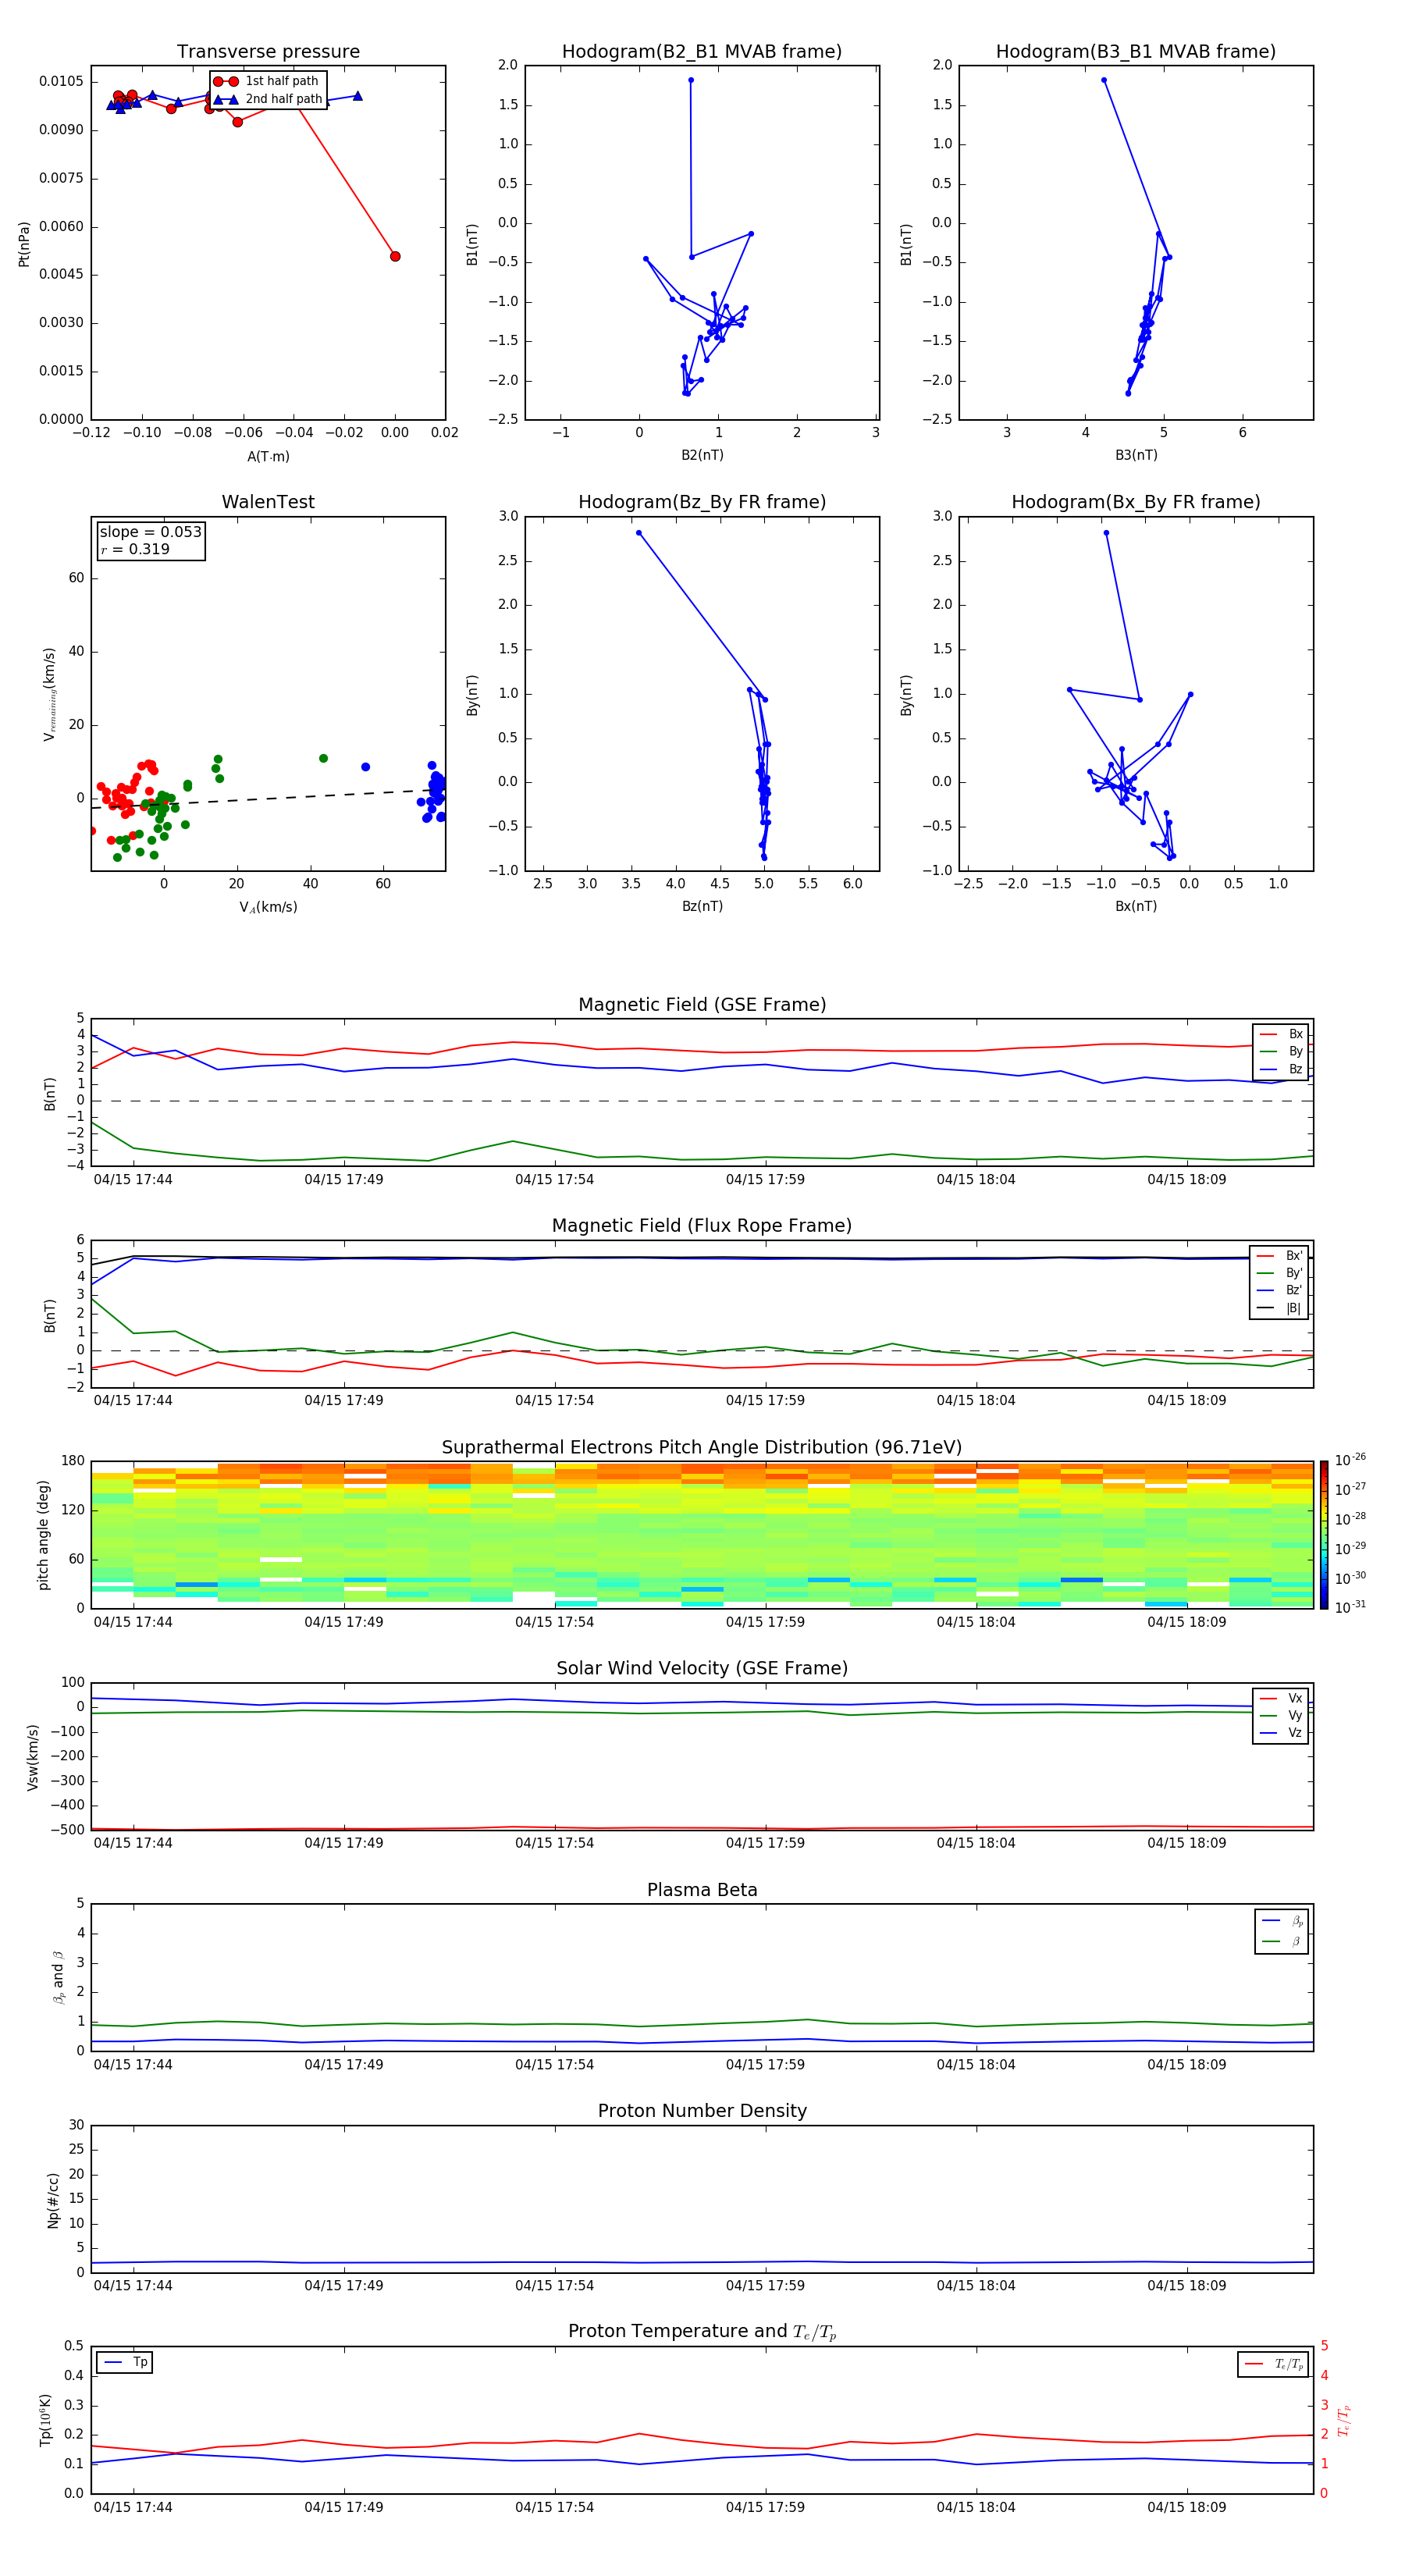Click the 'Te/Tp' legend in temperature plot

click(1274, 2365)
